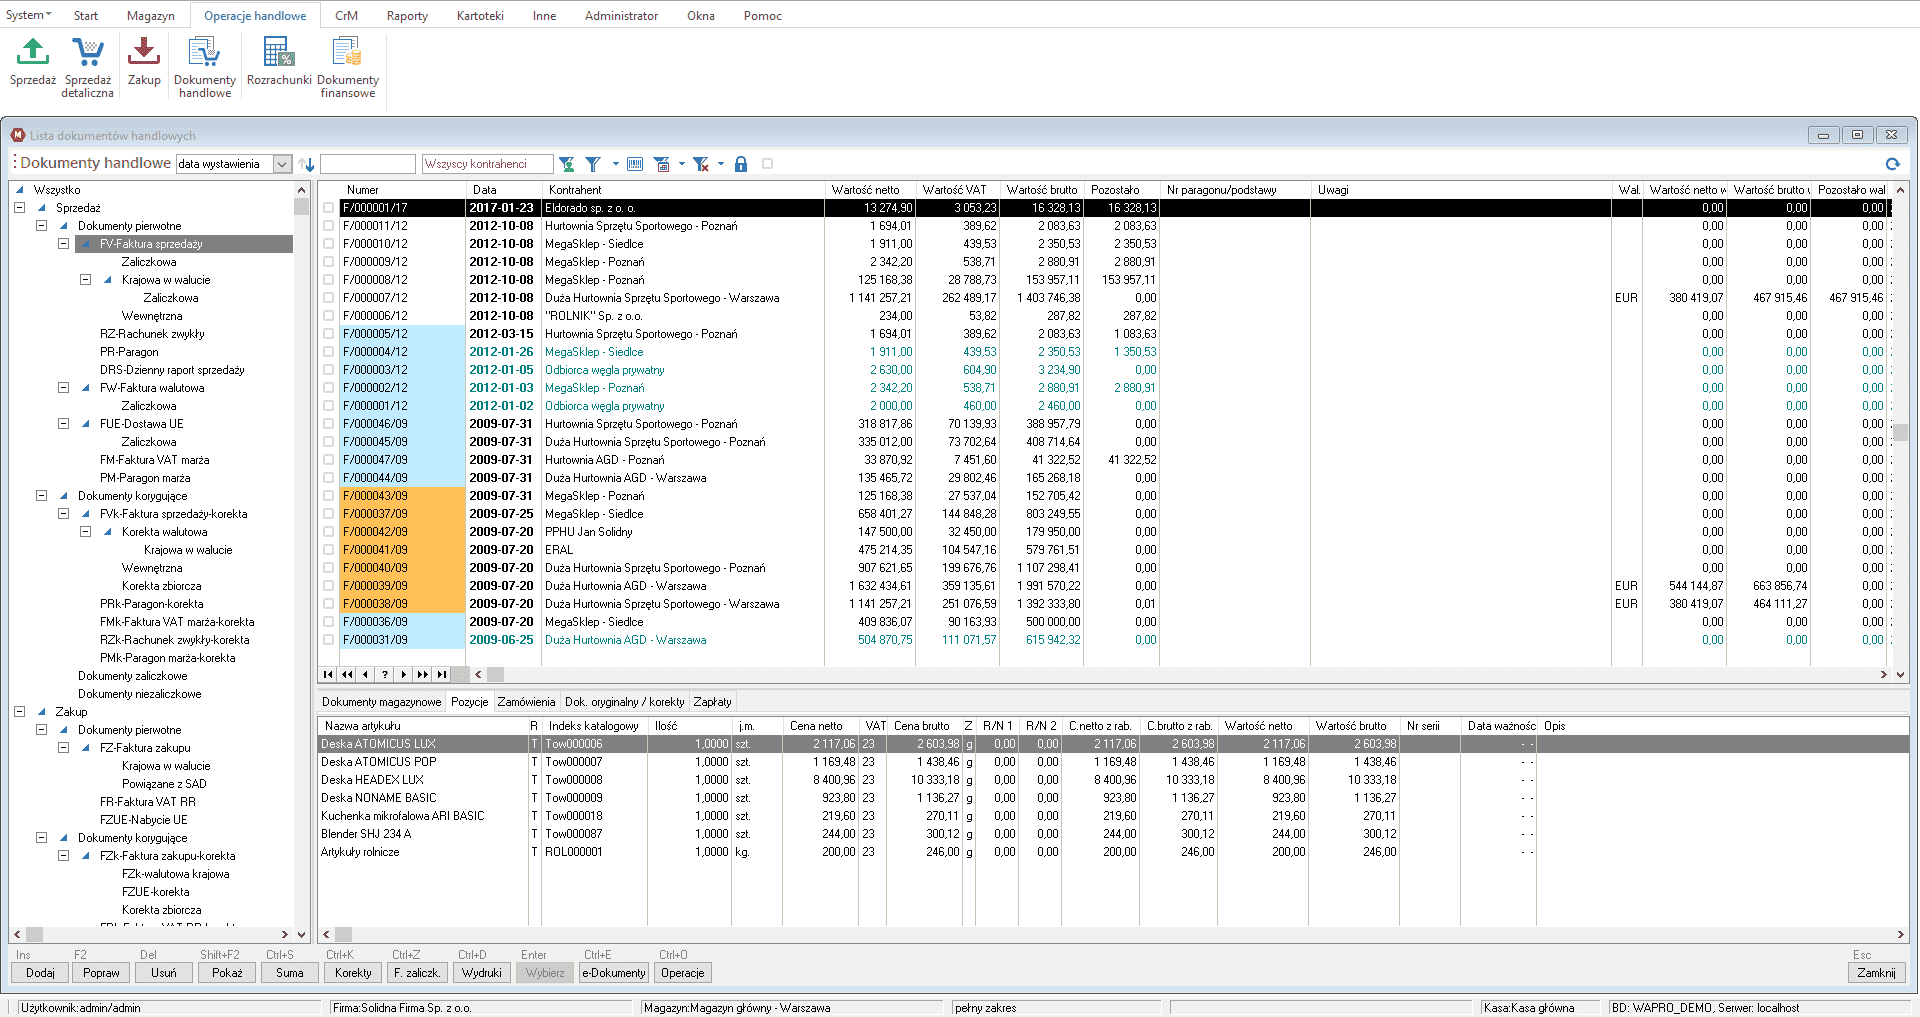Open the Administrator menu

(x=621, y=16)
